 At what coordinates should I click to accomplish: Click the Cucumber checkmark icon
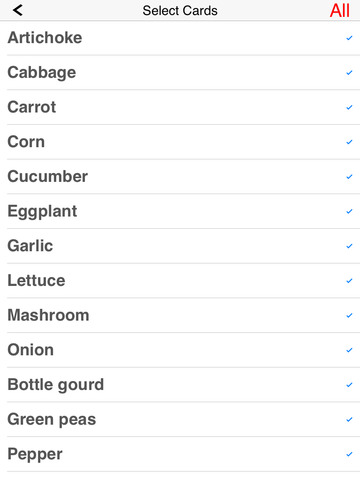[x=349, y=177]
